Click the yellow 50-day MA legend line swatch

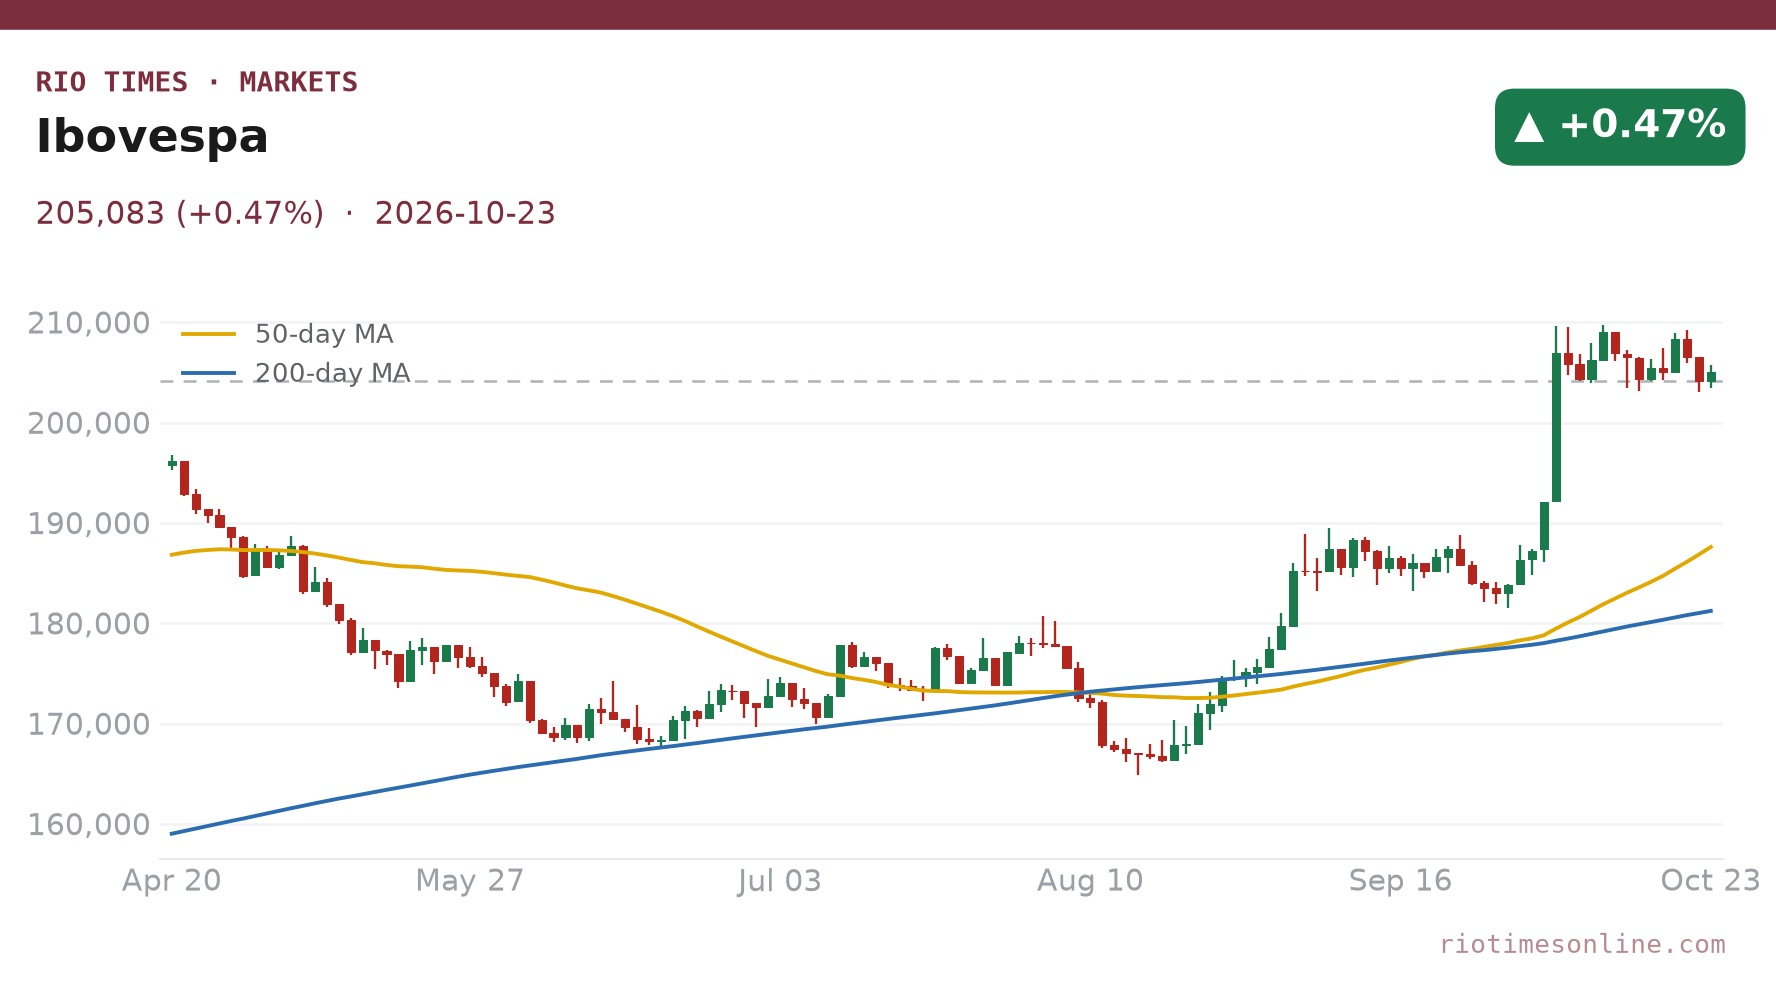click(209, 334)
